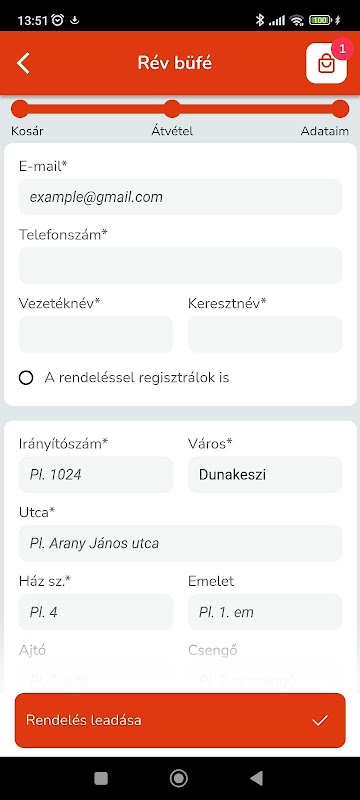Tap the Android home circle button
The width and height of the screenshot is (360, 800).
(178, 778)
